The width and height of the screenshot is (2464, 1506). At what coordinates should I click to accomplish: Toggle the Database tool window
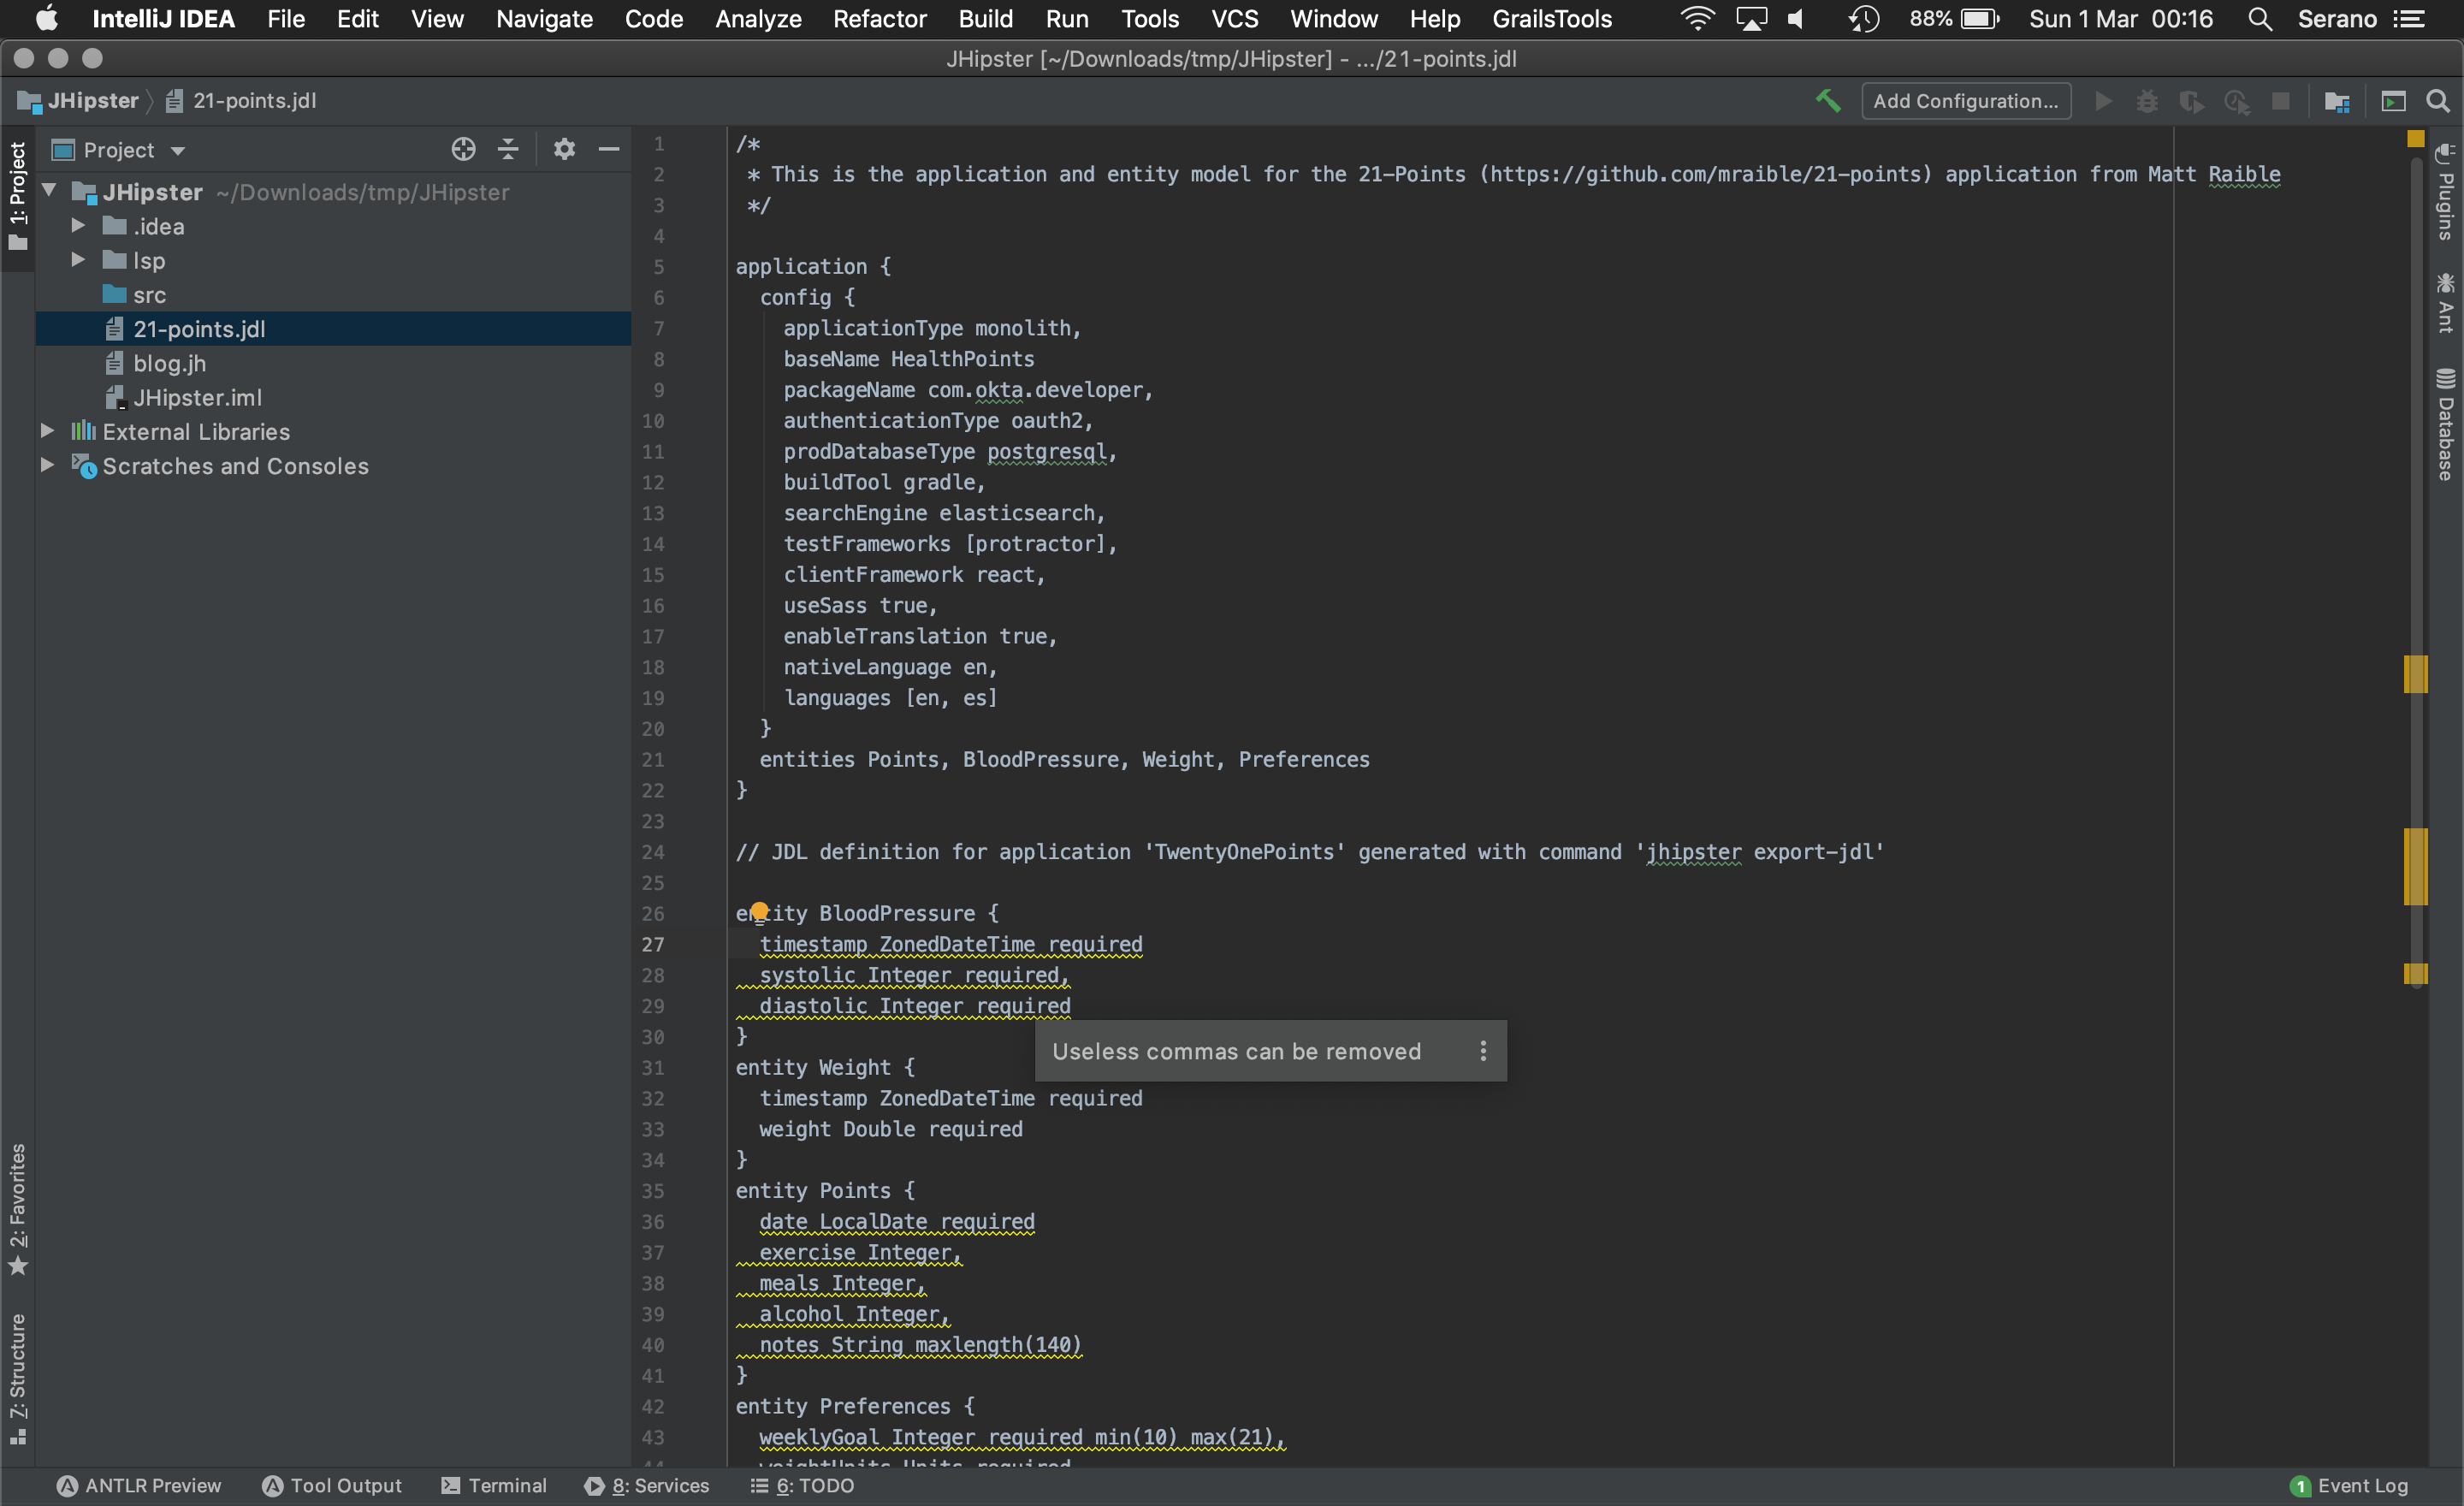(2447, 425)
